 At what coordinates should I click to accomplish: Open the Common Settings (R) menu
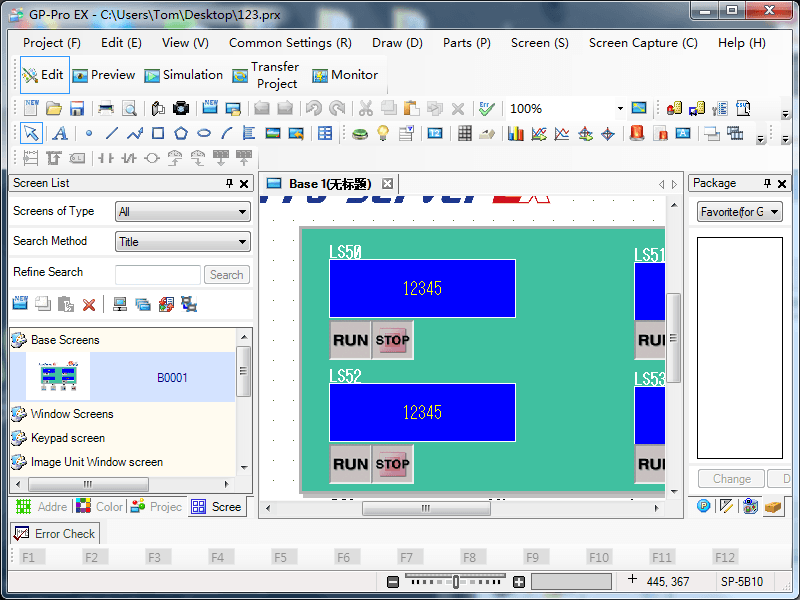(x=290, y=43)
